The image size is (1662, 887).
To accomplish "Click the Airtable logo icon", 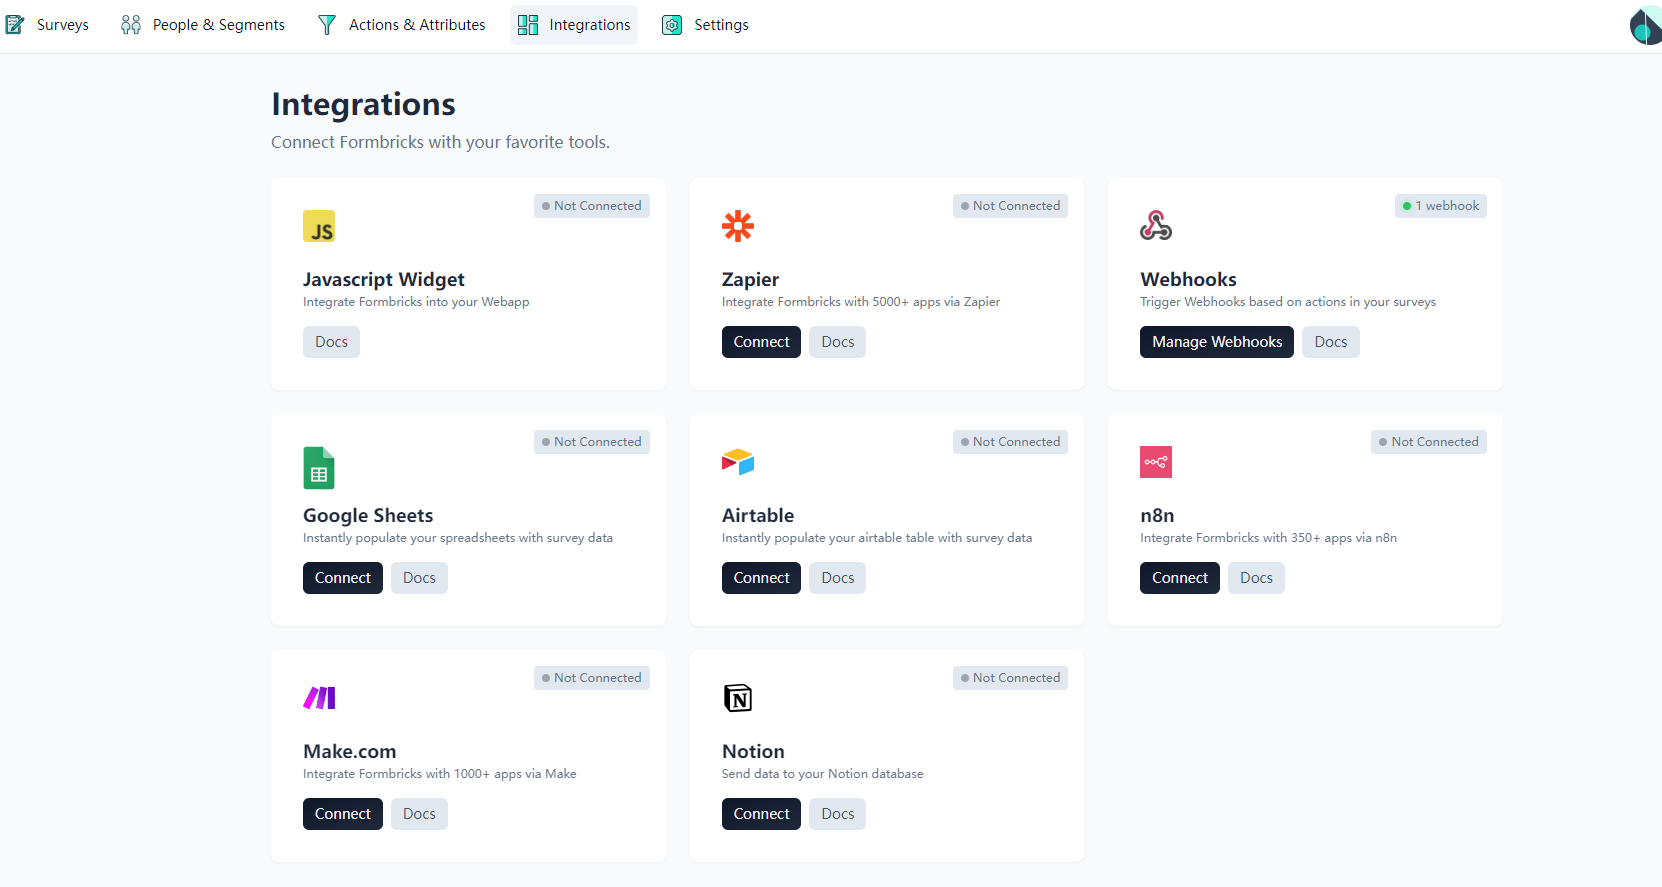I will pyautogui.click(x=738, y=462).
